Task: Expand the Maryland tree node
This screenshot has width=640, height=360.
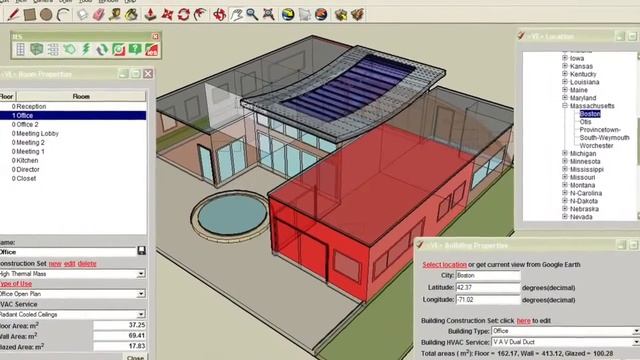Action: click(x=565, y=98)
